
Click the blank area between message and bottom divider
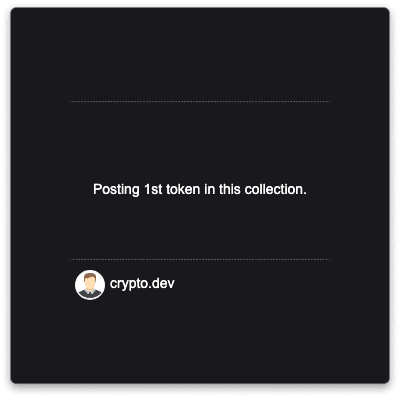tap(200, 228)
